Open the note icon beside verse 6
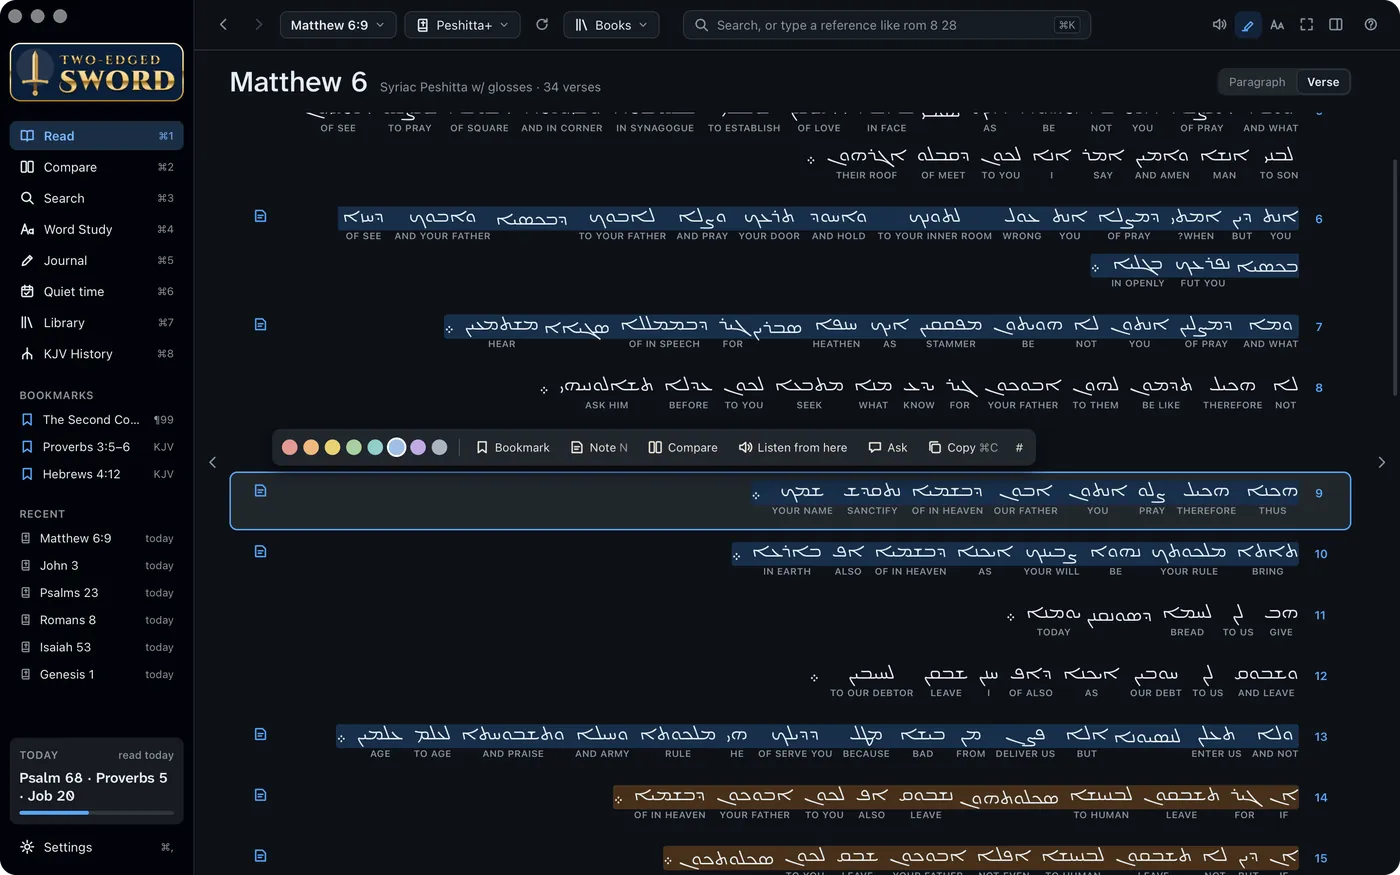 260,216
